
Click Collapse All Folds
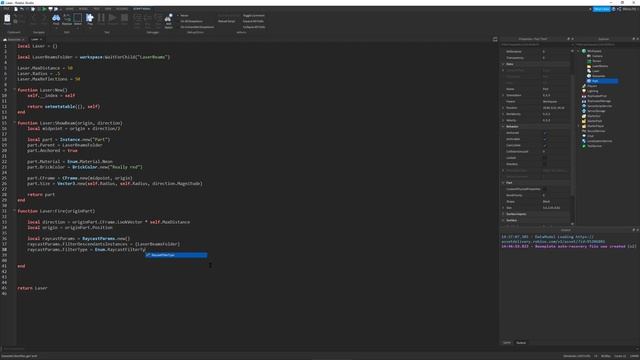point(254,27)
